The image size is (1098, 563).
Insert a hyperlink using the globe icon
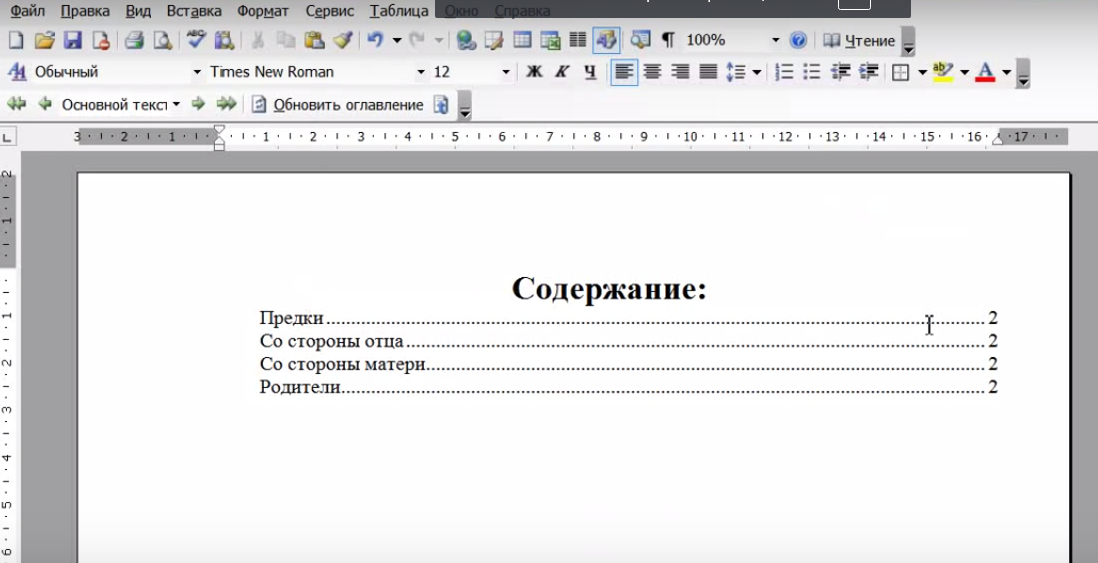(465, 41)
